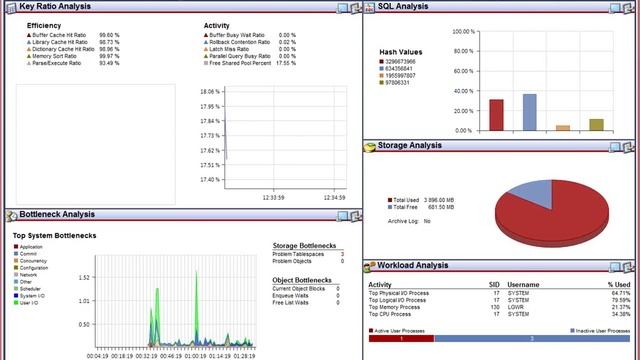640x360 pixels.
Task: Click the olive bar in SQL Analysis chart
Action: tap(596, 125)
